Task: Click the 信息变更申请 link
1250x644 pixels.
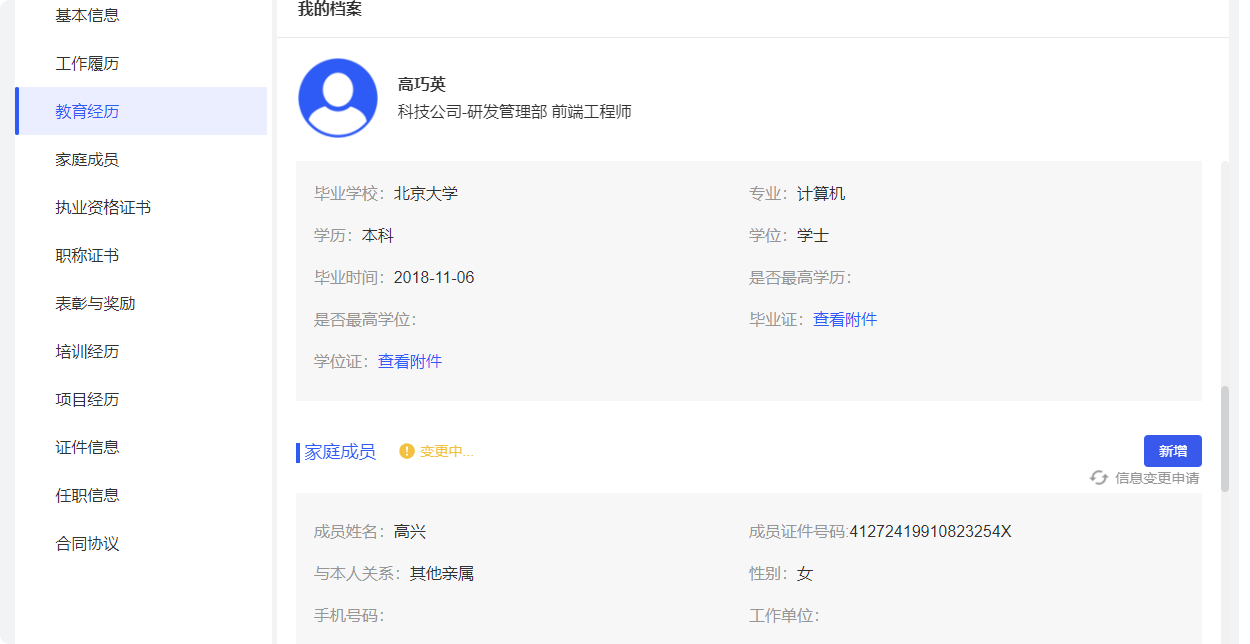Action: coord(1157,478)
